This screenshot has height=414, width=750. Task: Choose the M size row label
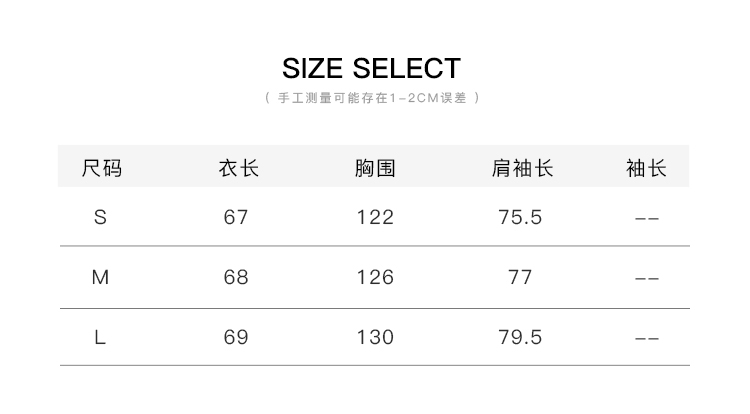[x=100, y=277]
